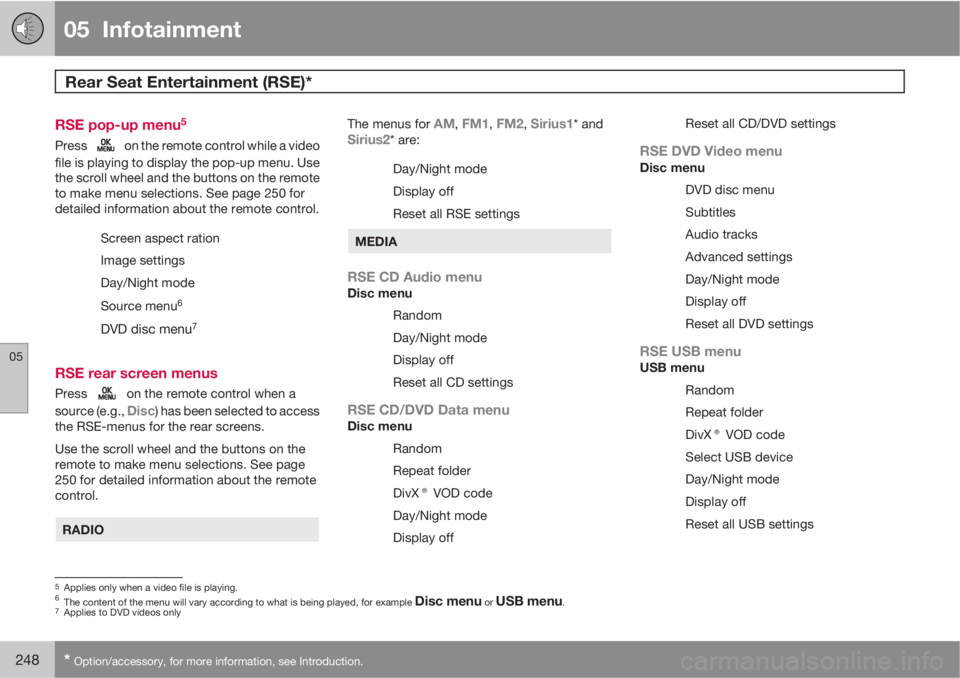Click the Sirius1 link
960x678 pixels.
[551, 124]
